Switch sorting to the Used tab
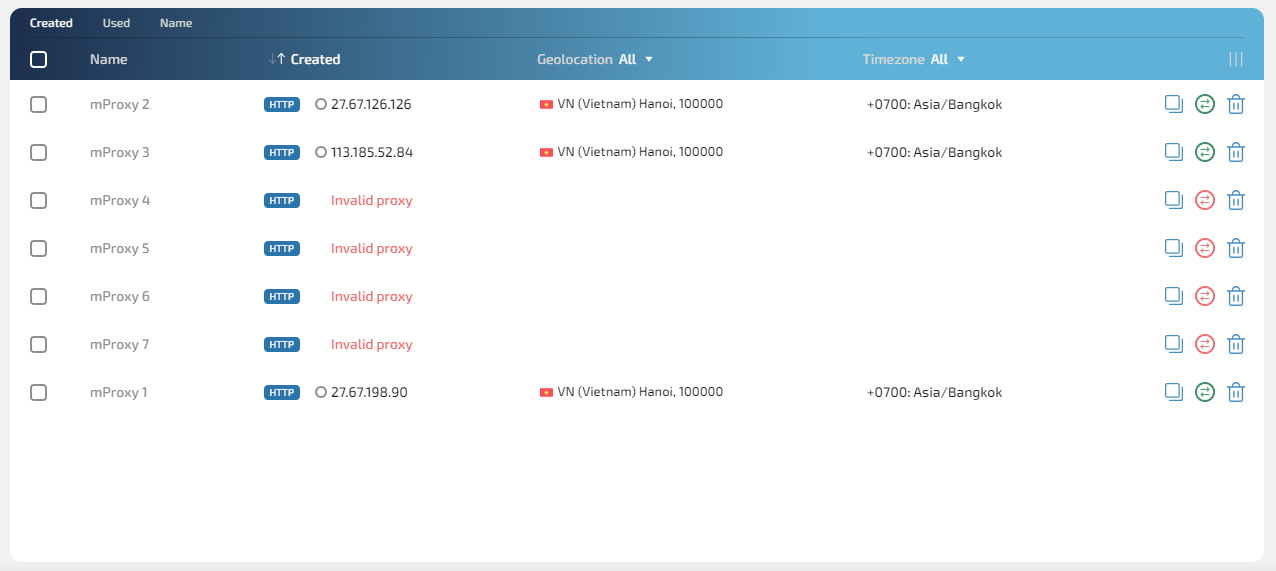This screenshot has height=571, width=1276. point(116,23)
